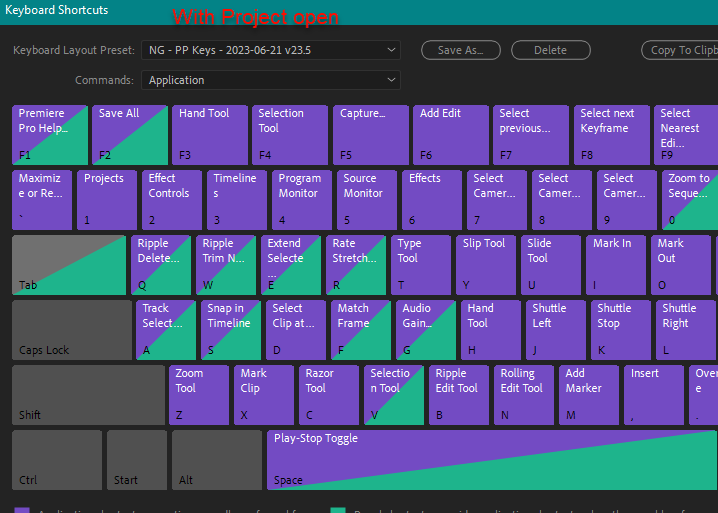718x513 pixels.
Task: Select the F8 key Select next Keyframe
Action: pos(612,135)
